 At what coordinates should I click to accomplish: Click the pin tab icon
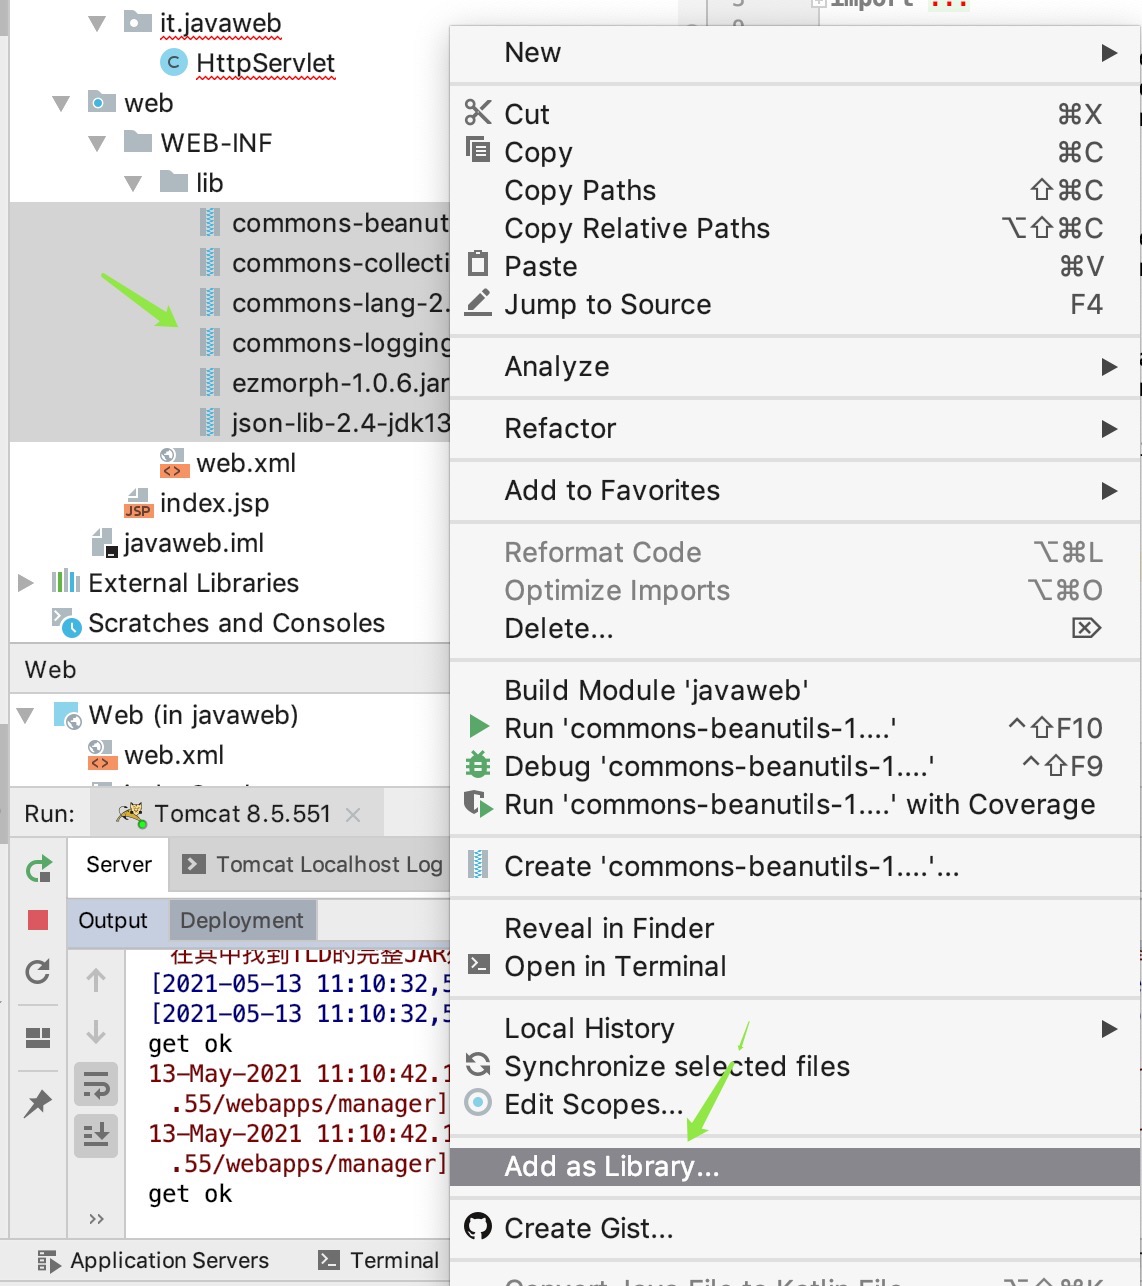pos(38,1103)
